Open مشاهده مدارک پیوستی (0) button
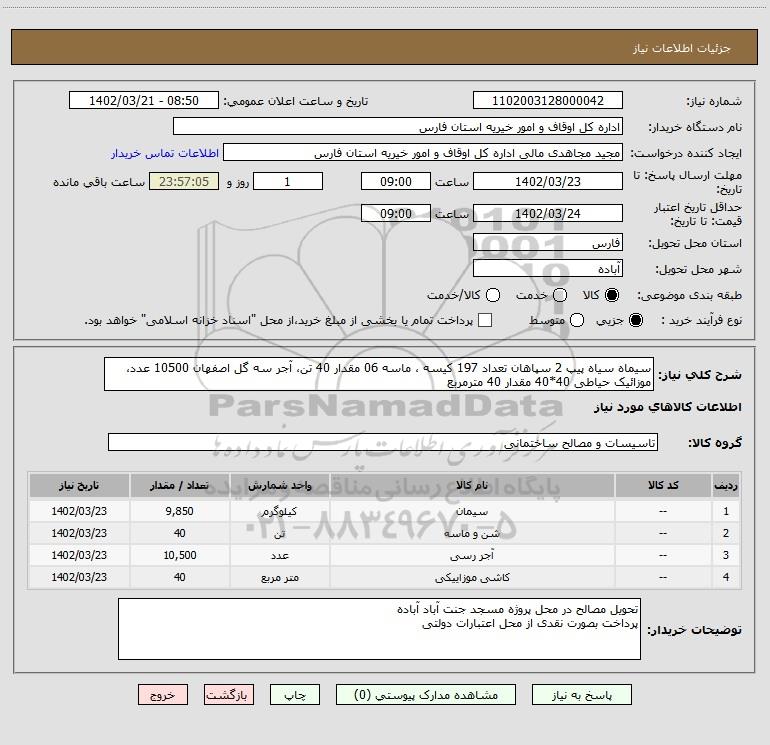The height and width of the screenshot is (745, 770). 426,695
